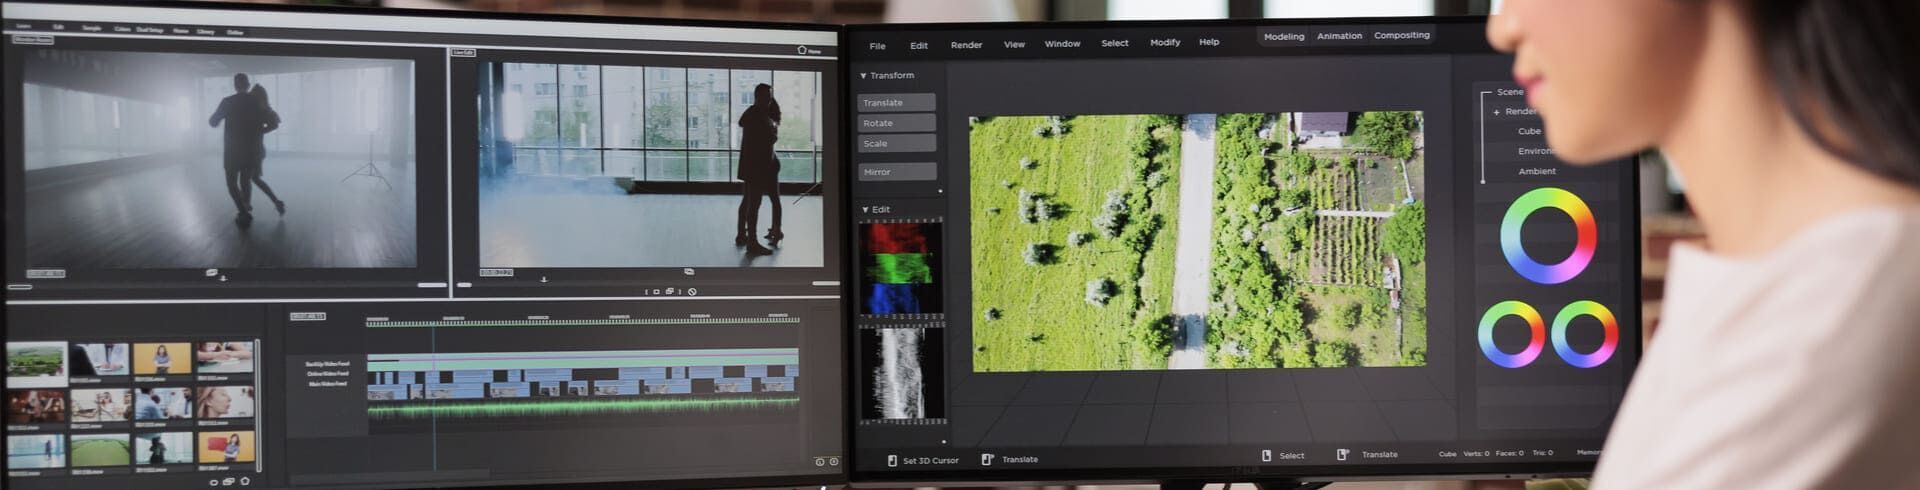Click the Tris: 0 status readout
Screen dimensions: 1920x490
(1543, 453)
